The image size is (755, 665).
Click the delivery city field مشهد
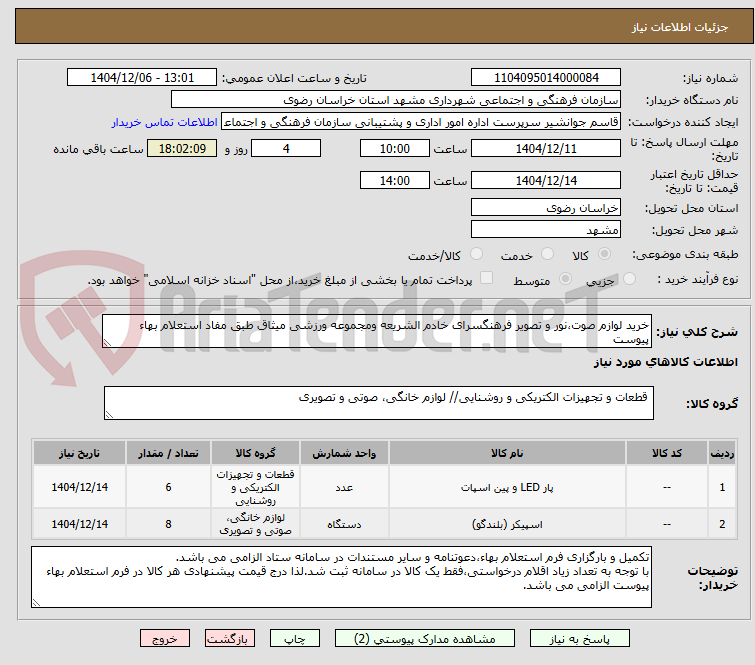[x=546, y=229]
